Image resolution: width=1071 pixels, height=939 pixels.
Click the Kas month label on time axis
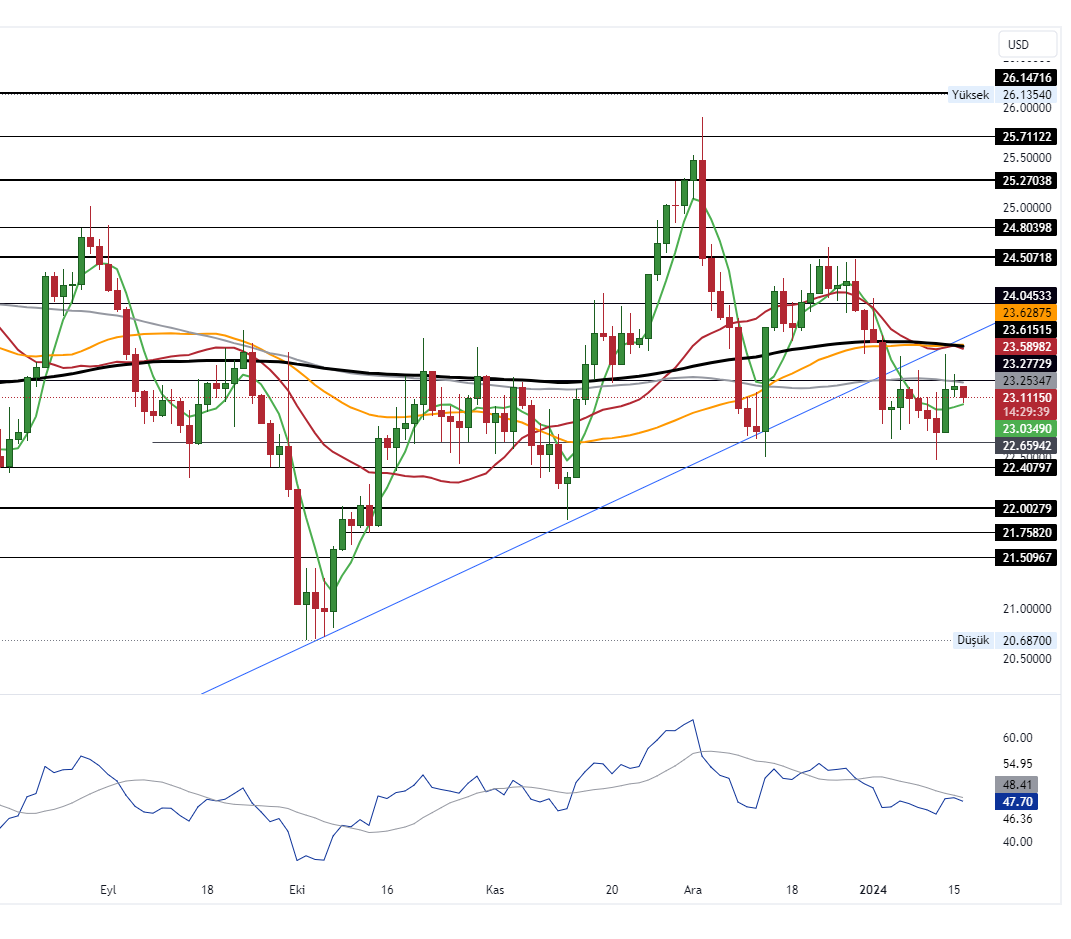point(494,890)
